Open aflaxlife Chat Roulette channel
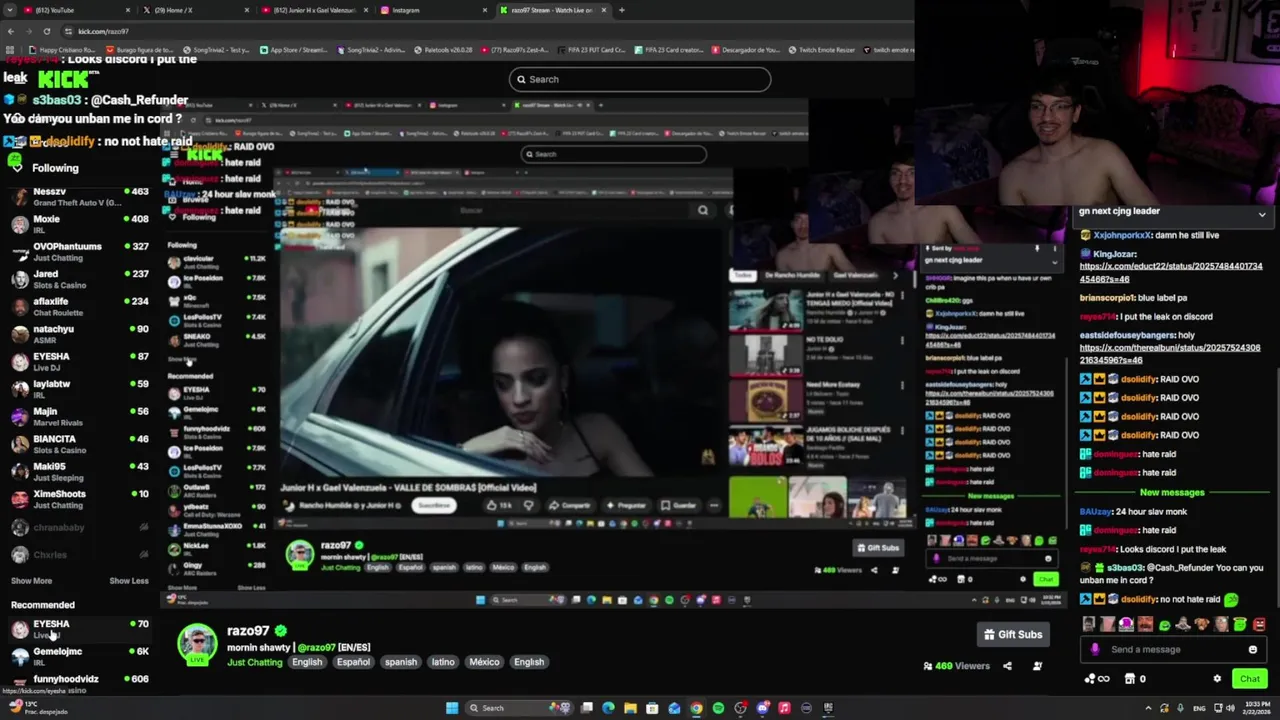 pos(80,306)
